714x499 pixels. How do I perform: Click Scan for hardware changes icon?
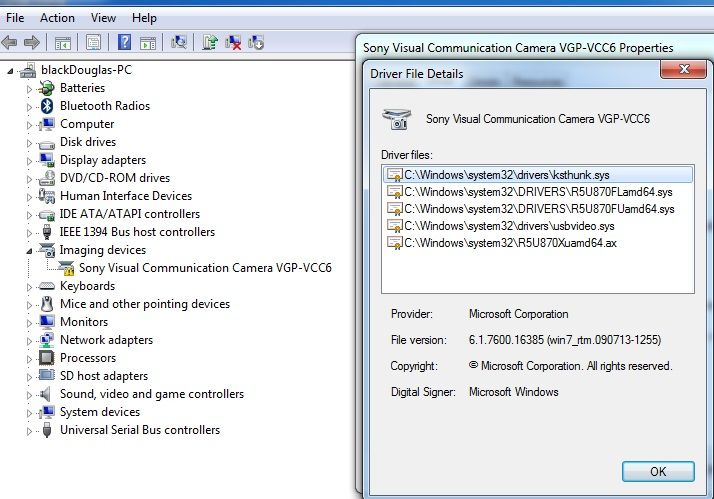click(179, 42)
